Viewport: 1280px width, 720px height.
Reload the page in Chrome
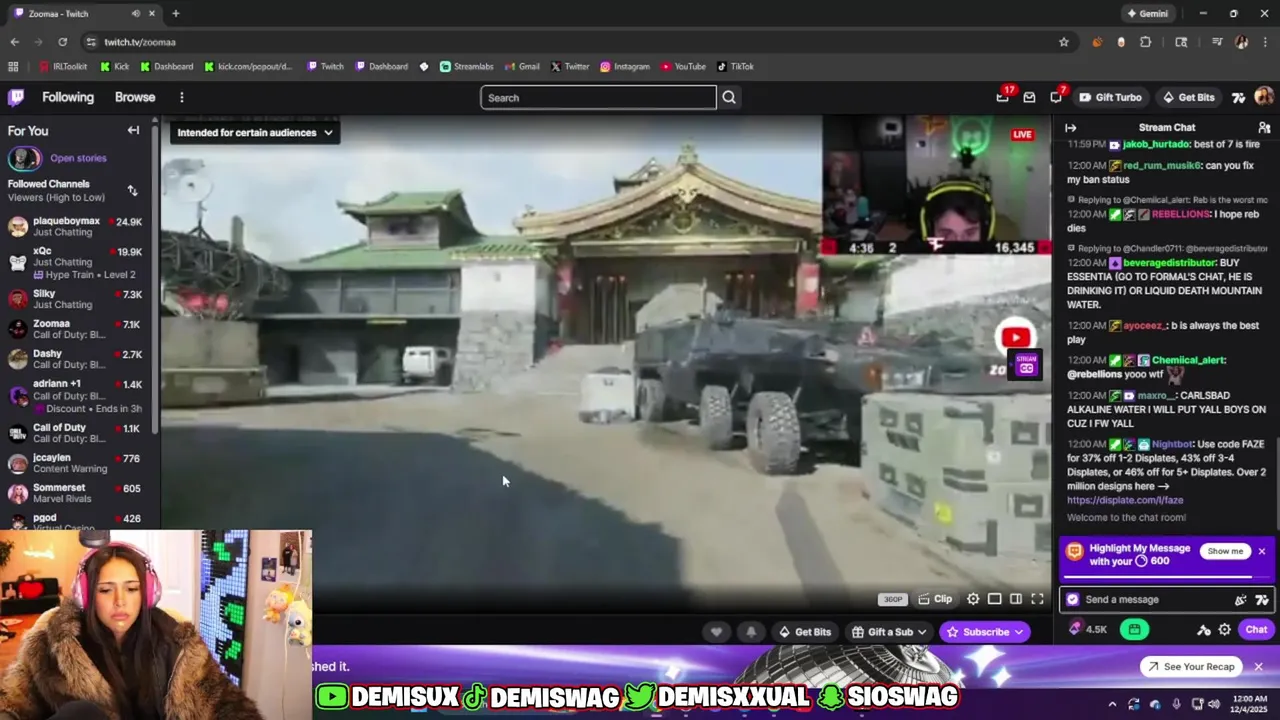coord(62,42)
